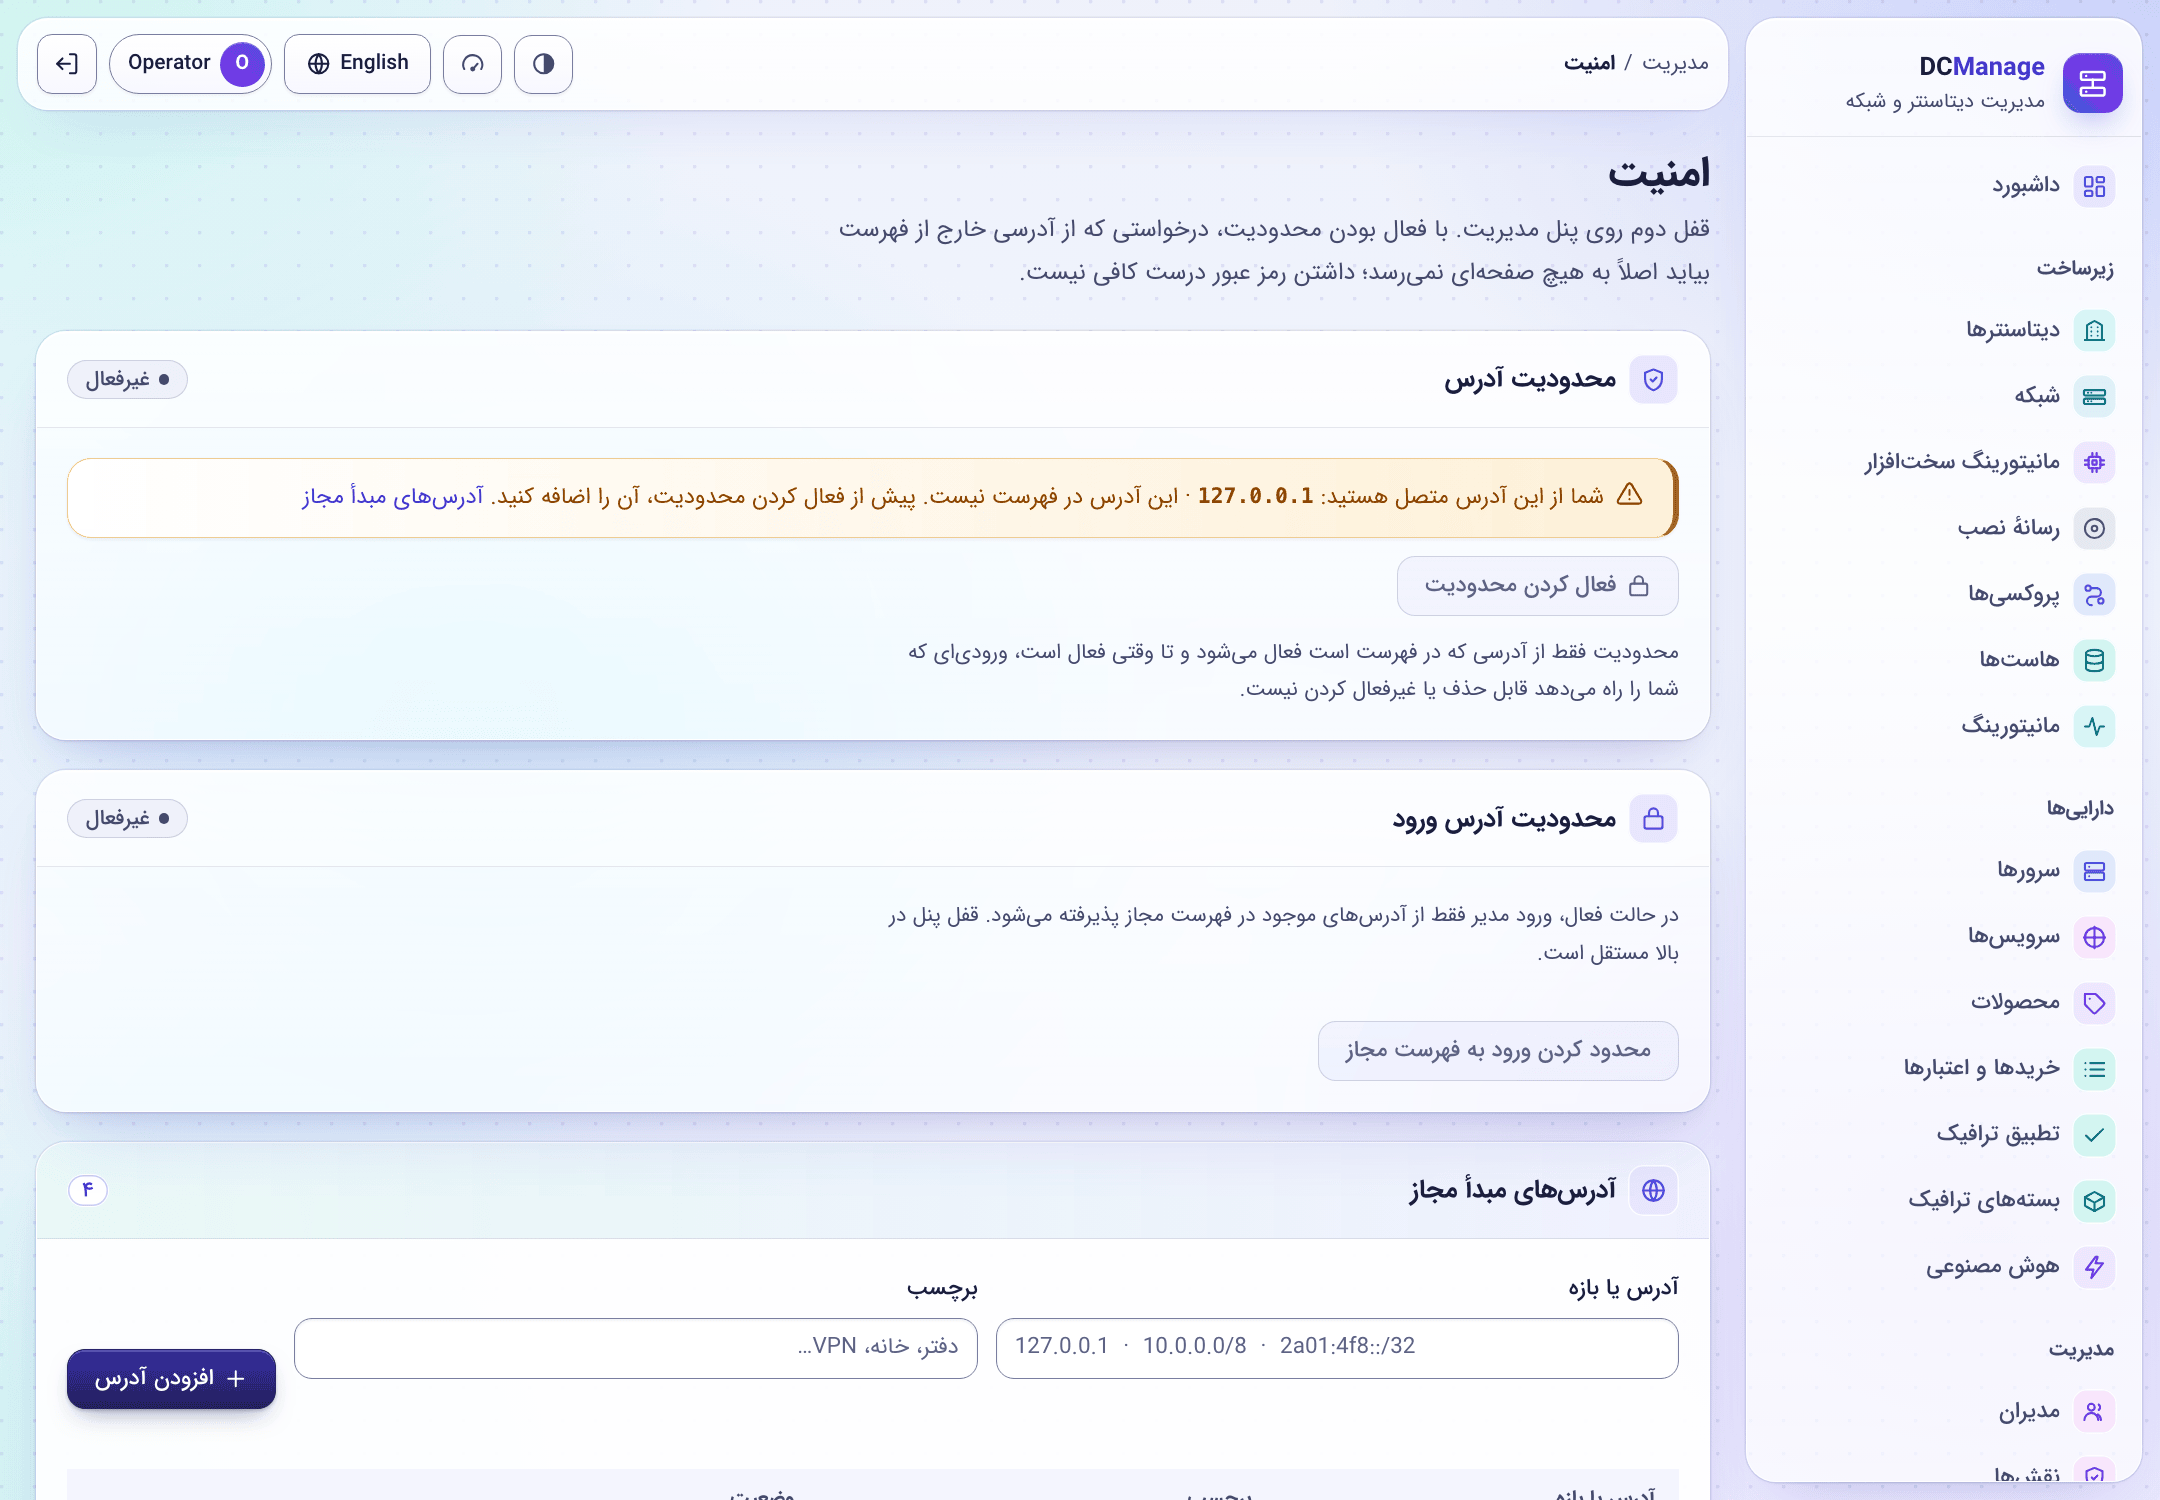The image size is (2160, 1500).
Task: Open تطبیق ترافیک checkmark icon
Action: coord(2094,1135)
